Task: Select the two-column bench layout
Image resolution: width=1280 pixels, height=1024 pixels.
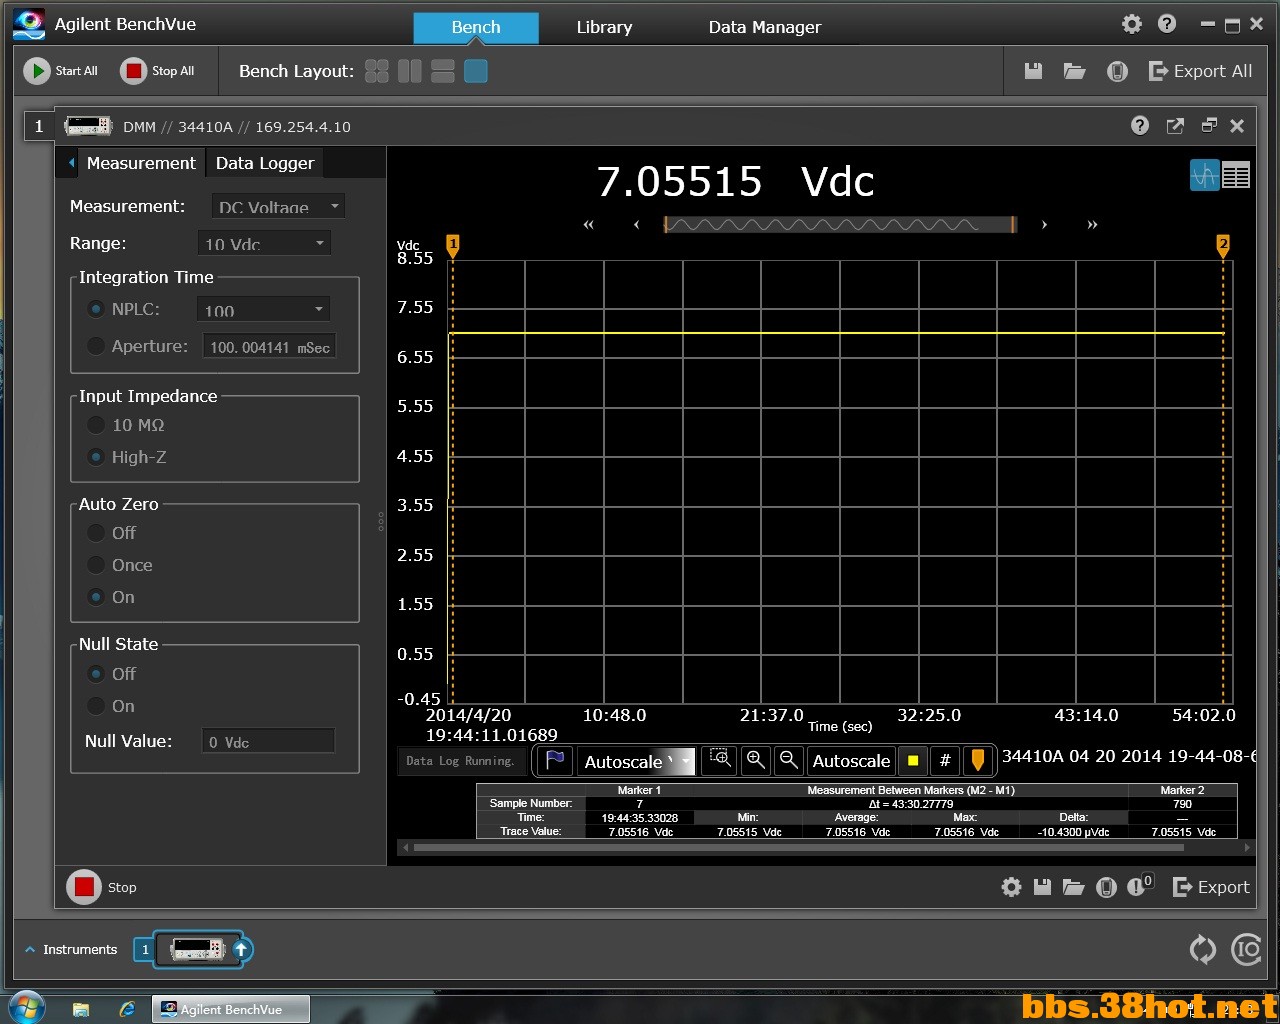Action: click(410, 71)
